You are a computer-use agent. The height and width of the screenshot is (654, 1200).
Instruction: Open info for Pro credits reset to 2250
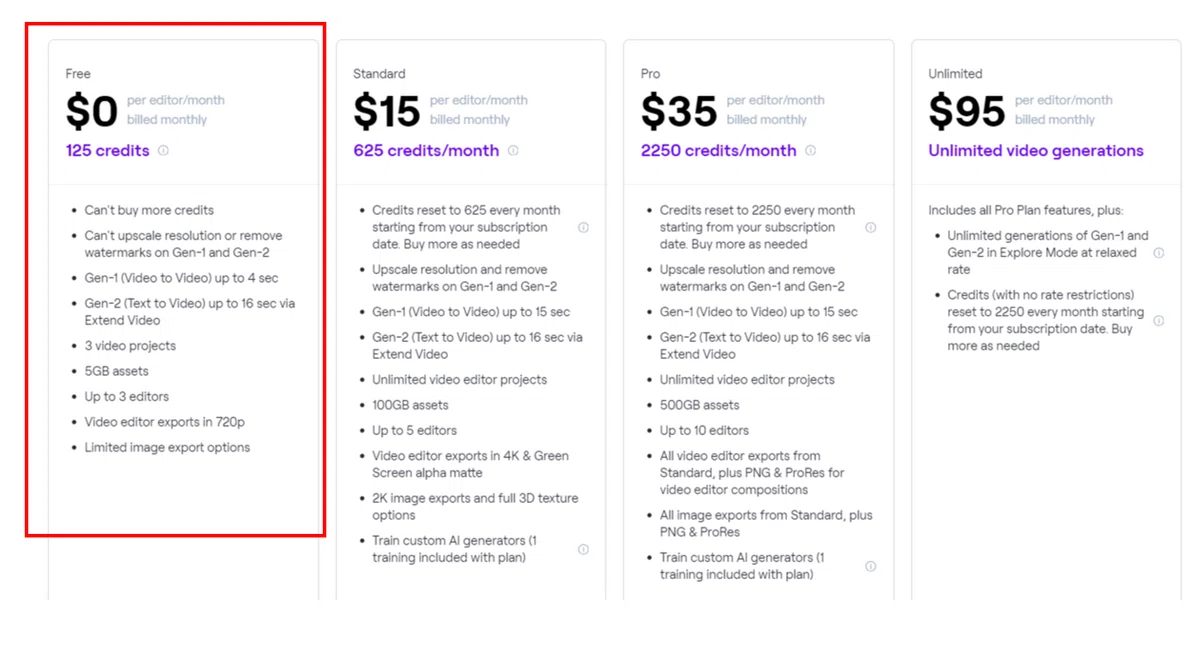[x=871, y=227]
